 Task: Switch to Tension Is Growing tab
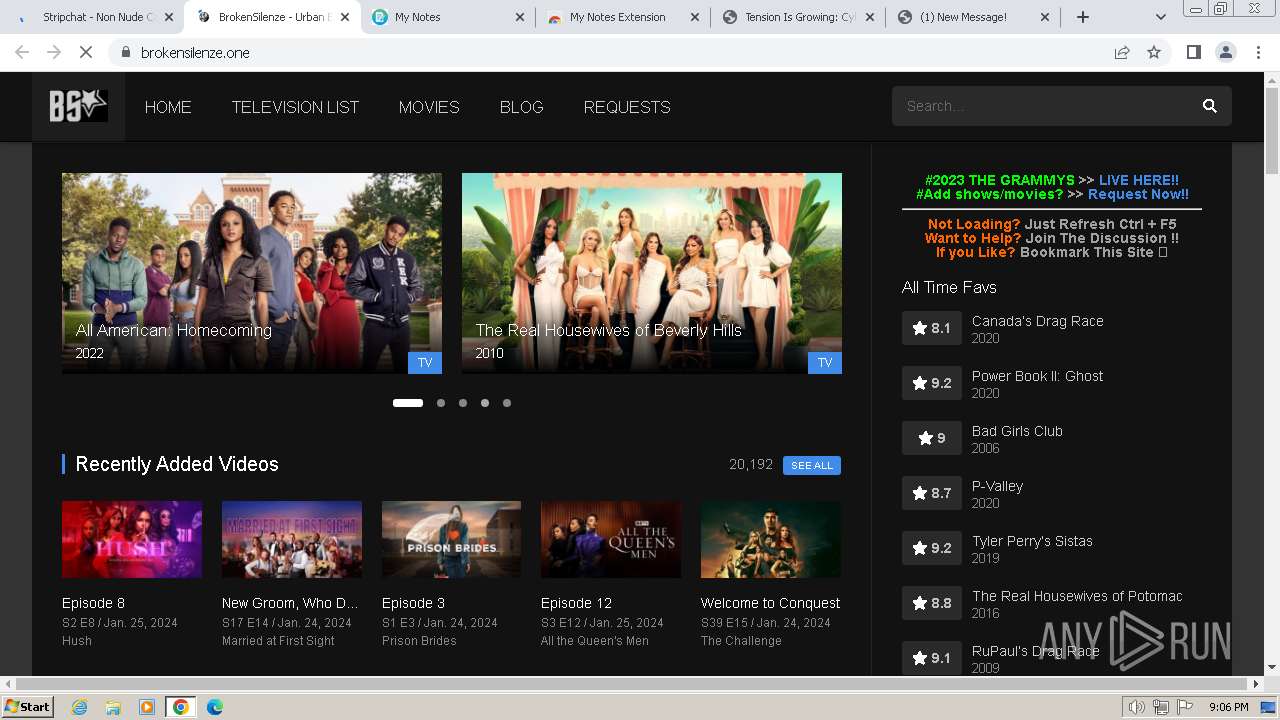tap(798, 17)
